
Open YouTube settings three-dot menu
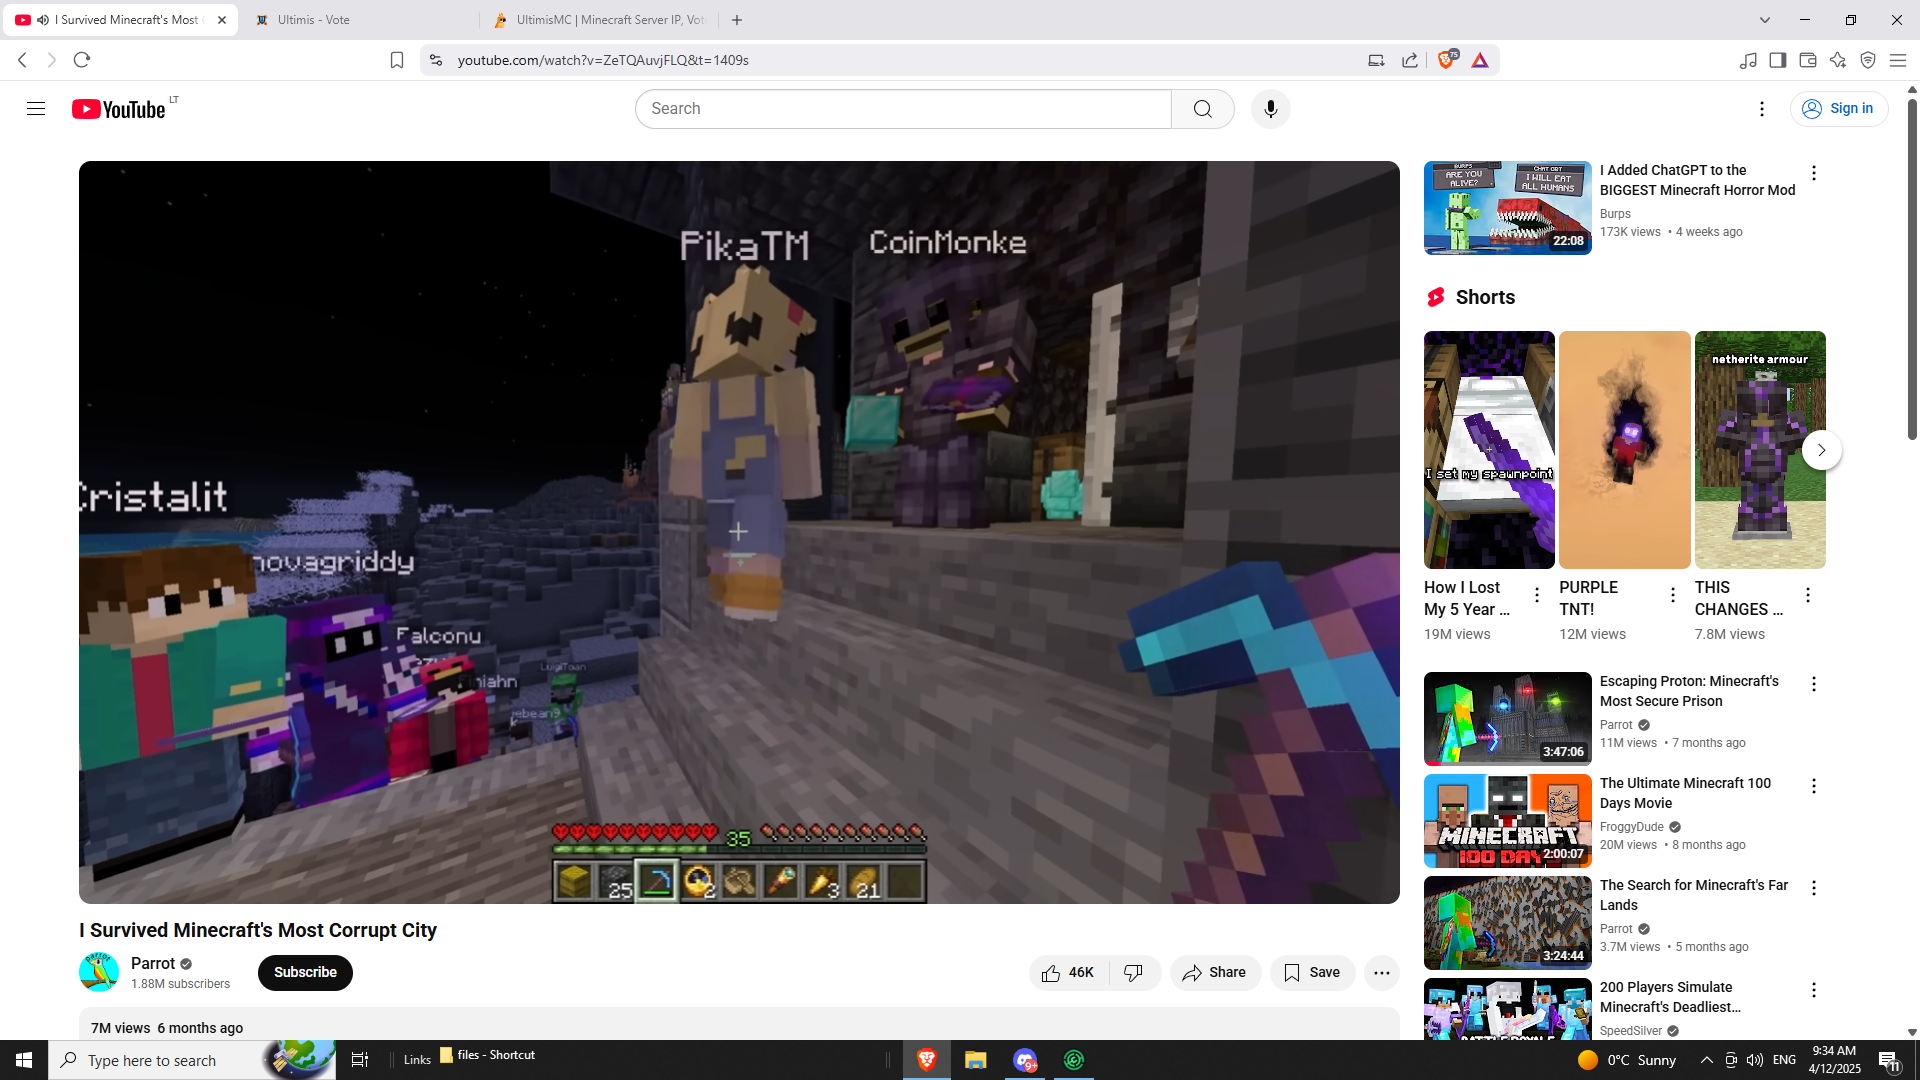click(x=1762, y=109)
